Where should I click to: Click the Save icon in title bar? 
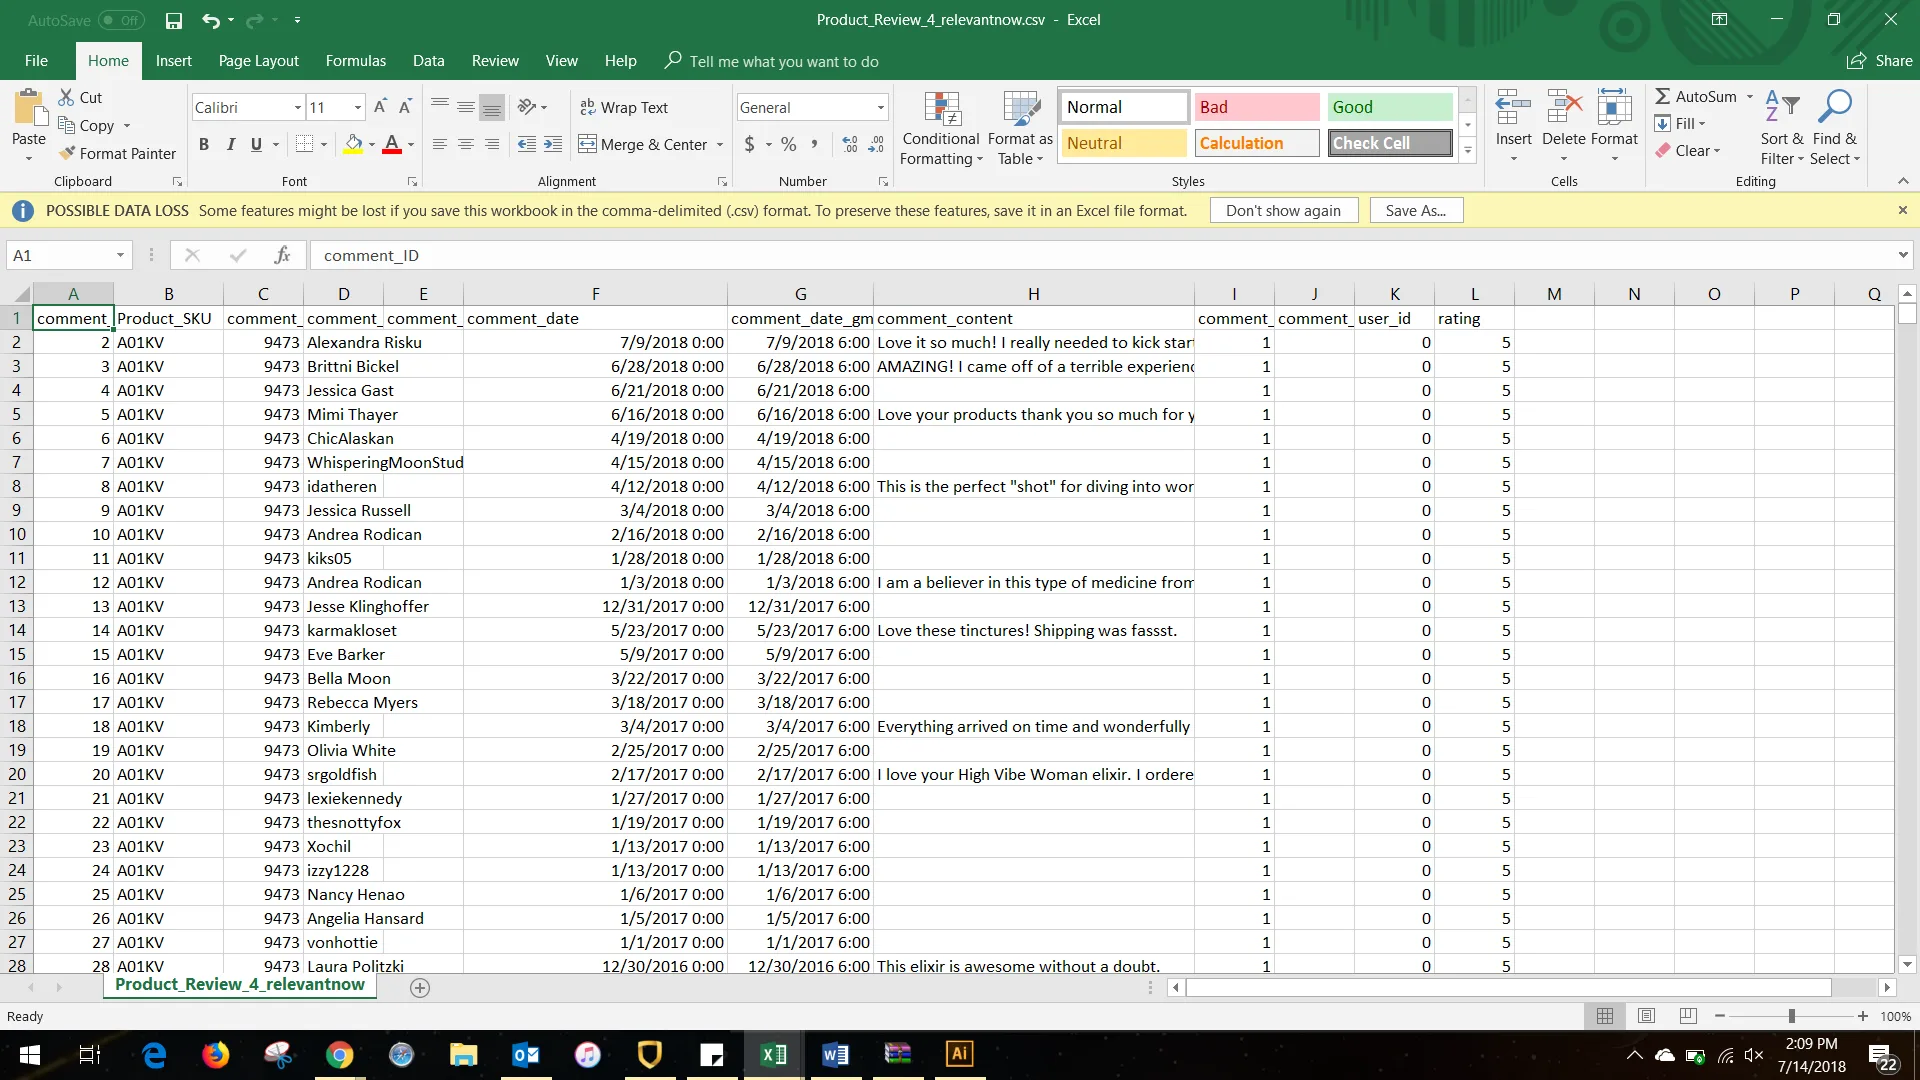[174, 20]
